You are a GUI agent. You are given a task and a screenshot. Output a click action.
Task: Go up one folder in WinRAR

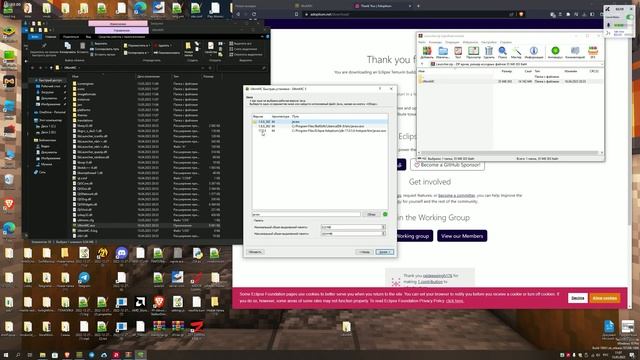(x=422, y=64)
